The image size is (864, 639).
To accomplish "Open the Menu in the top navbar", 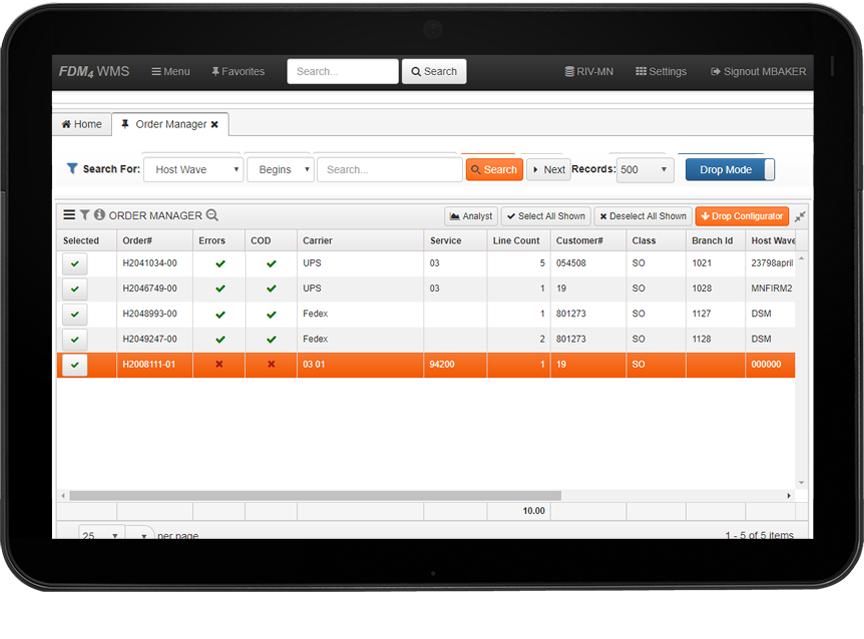I will click(x=170, y=72).
